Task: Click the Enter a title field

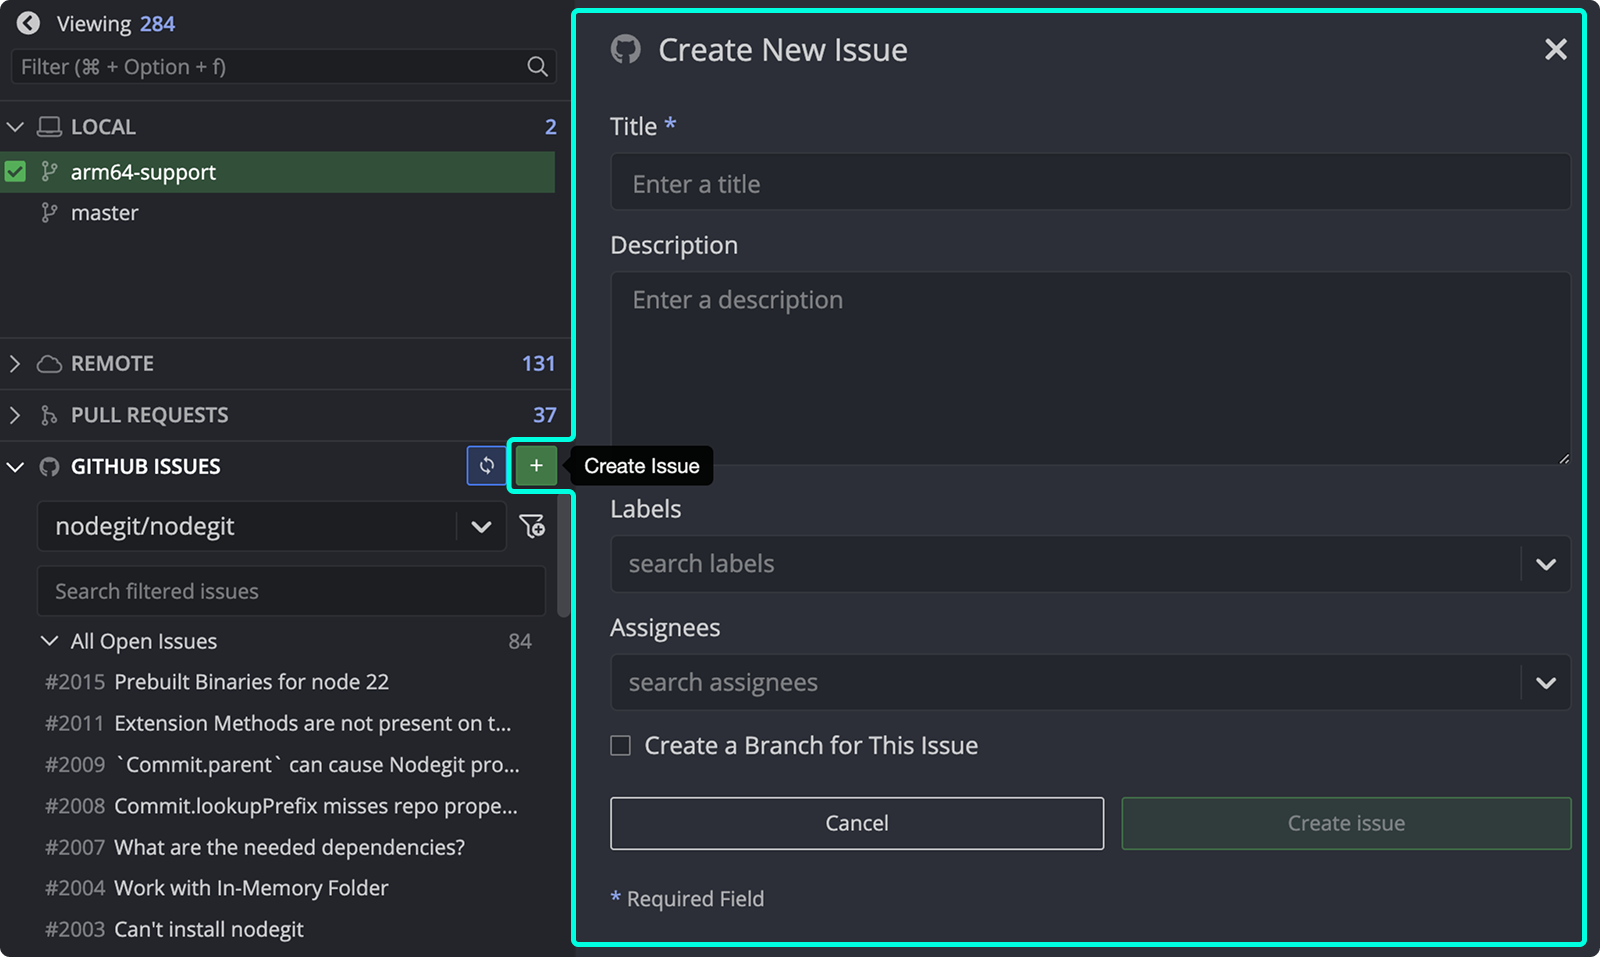Action: [x=1090, y=183]
